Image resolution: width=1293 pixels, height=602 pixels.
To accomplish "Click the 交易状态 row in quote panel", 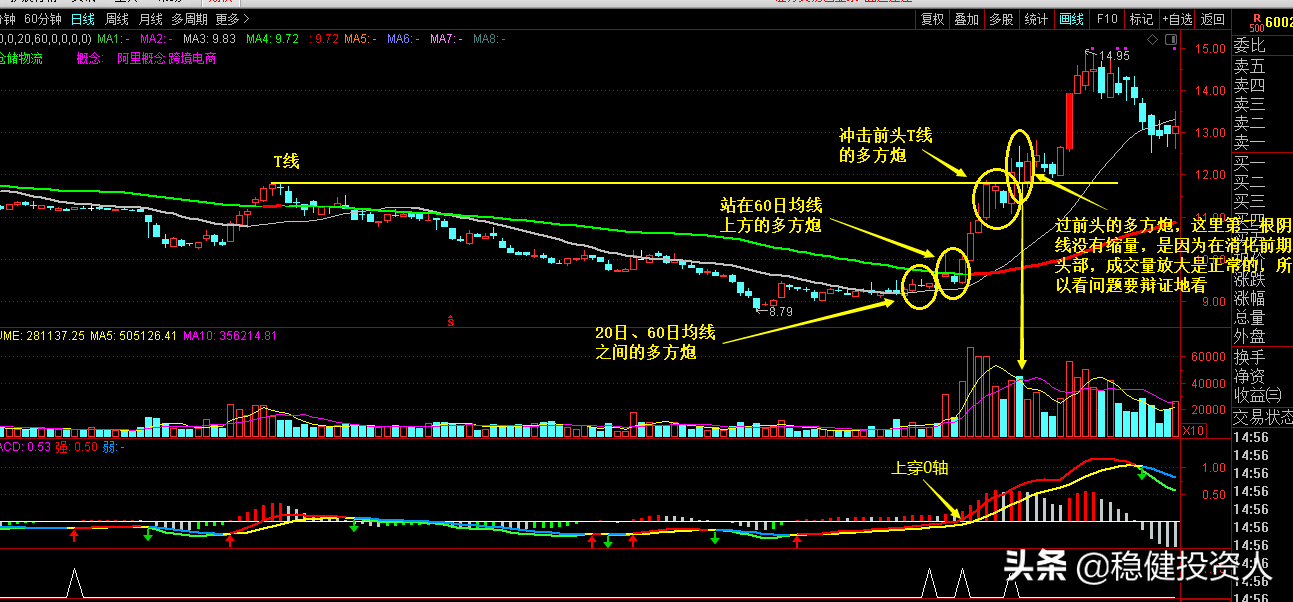I will pos(1262,417).
